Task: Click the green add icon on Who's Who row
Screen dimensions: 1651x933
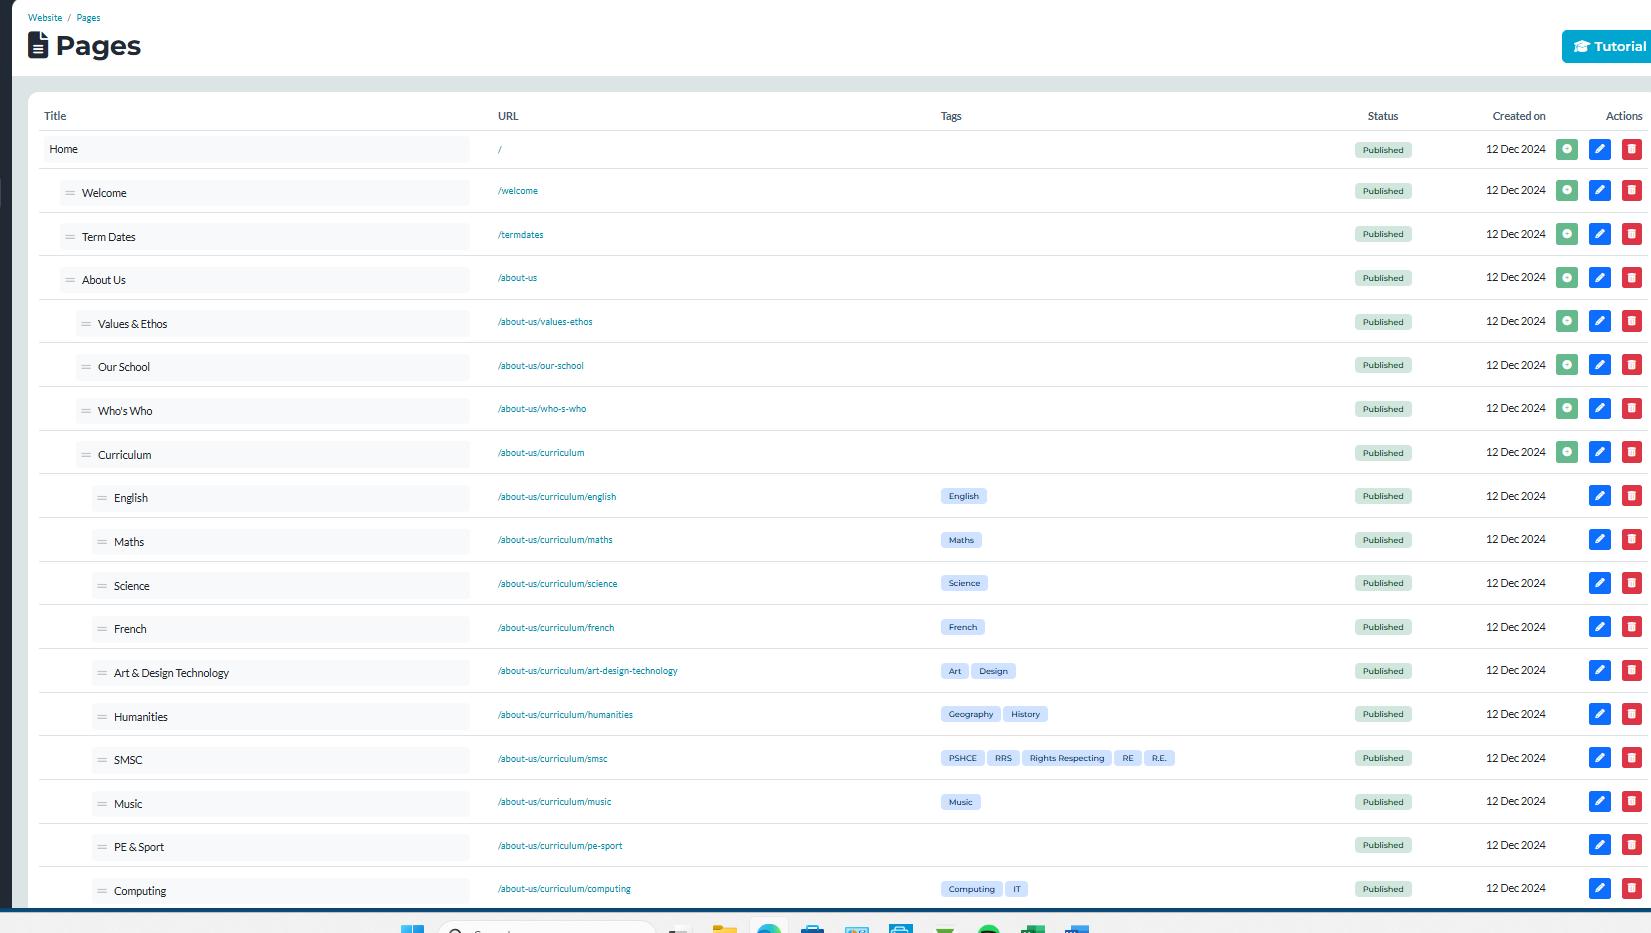Action: pyautogui.click(x=1567, y=408)
